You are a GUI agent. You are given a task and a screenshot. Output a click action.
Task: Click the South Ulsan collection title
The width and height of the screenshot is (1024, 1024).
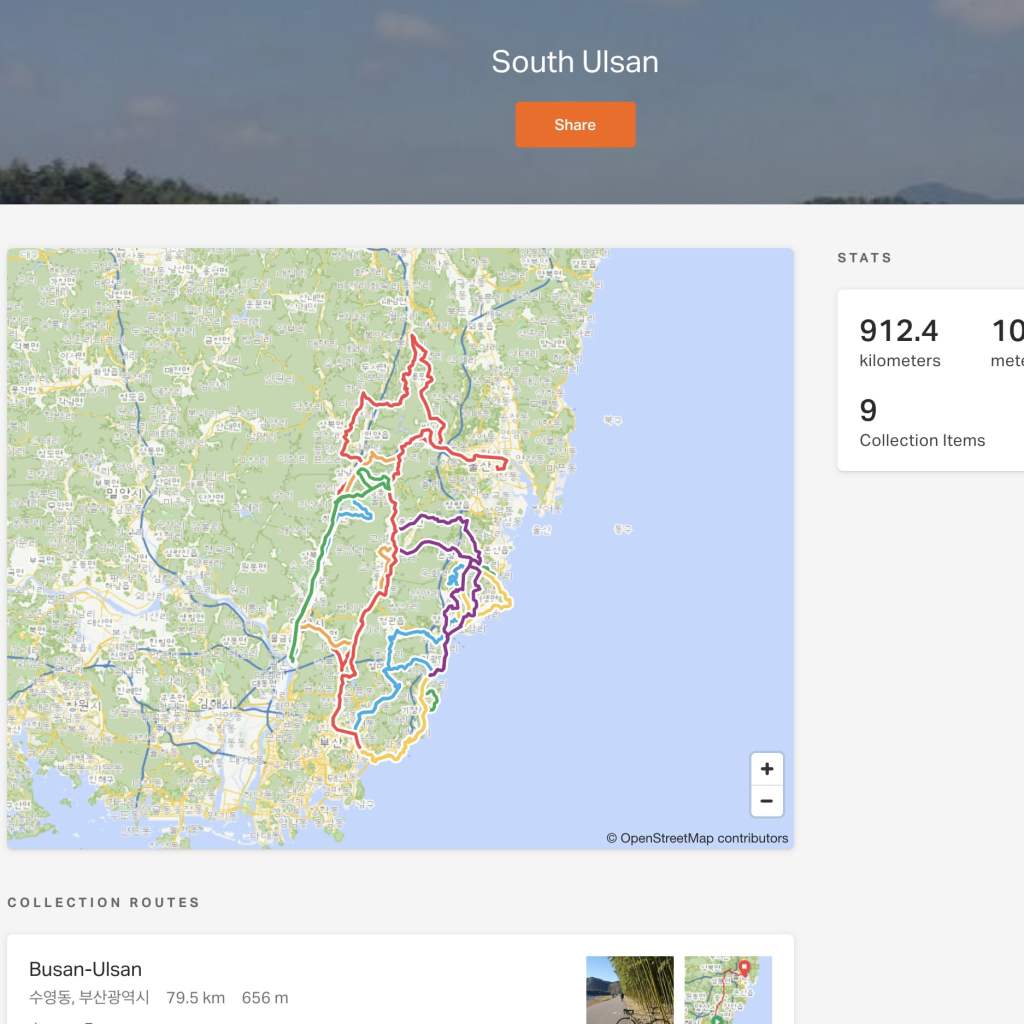tap(575, 62)
